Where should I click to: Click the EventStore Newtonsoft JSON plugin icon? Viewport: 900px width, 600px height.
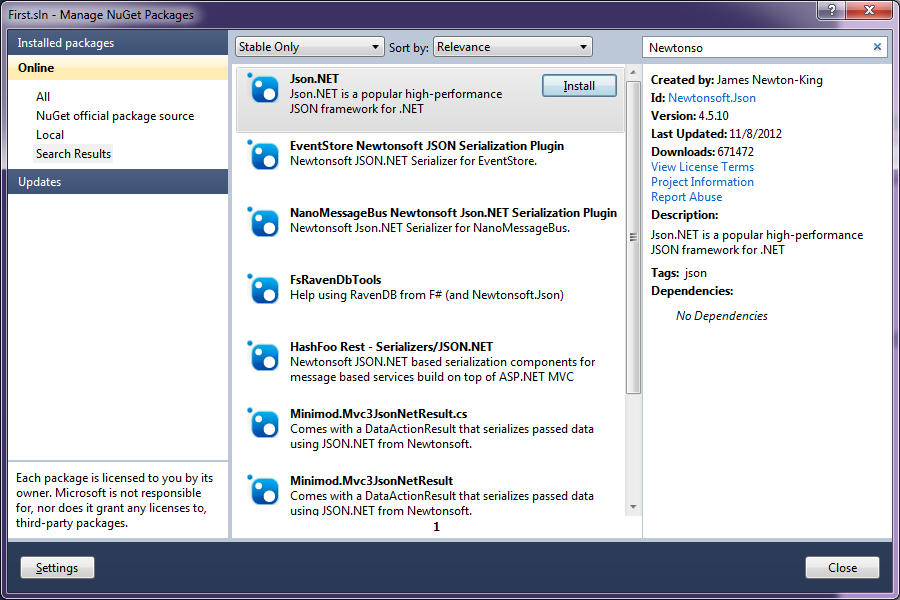(263, 155)
